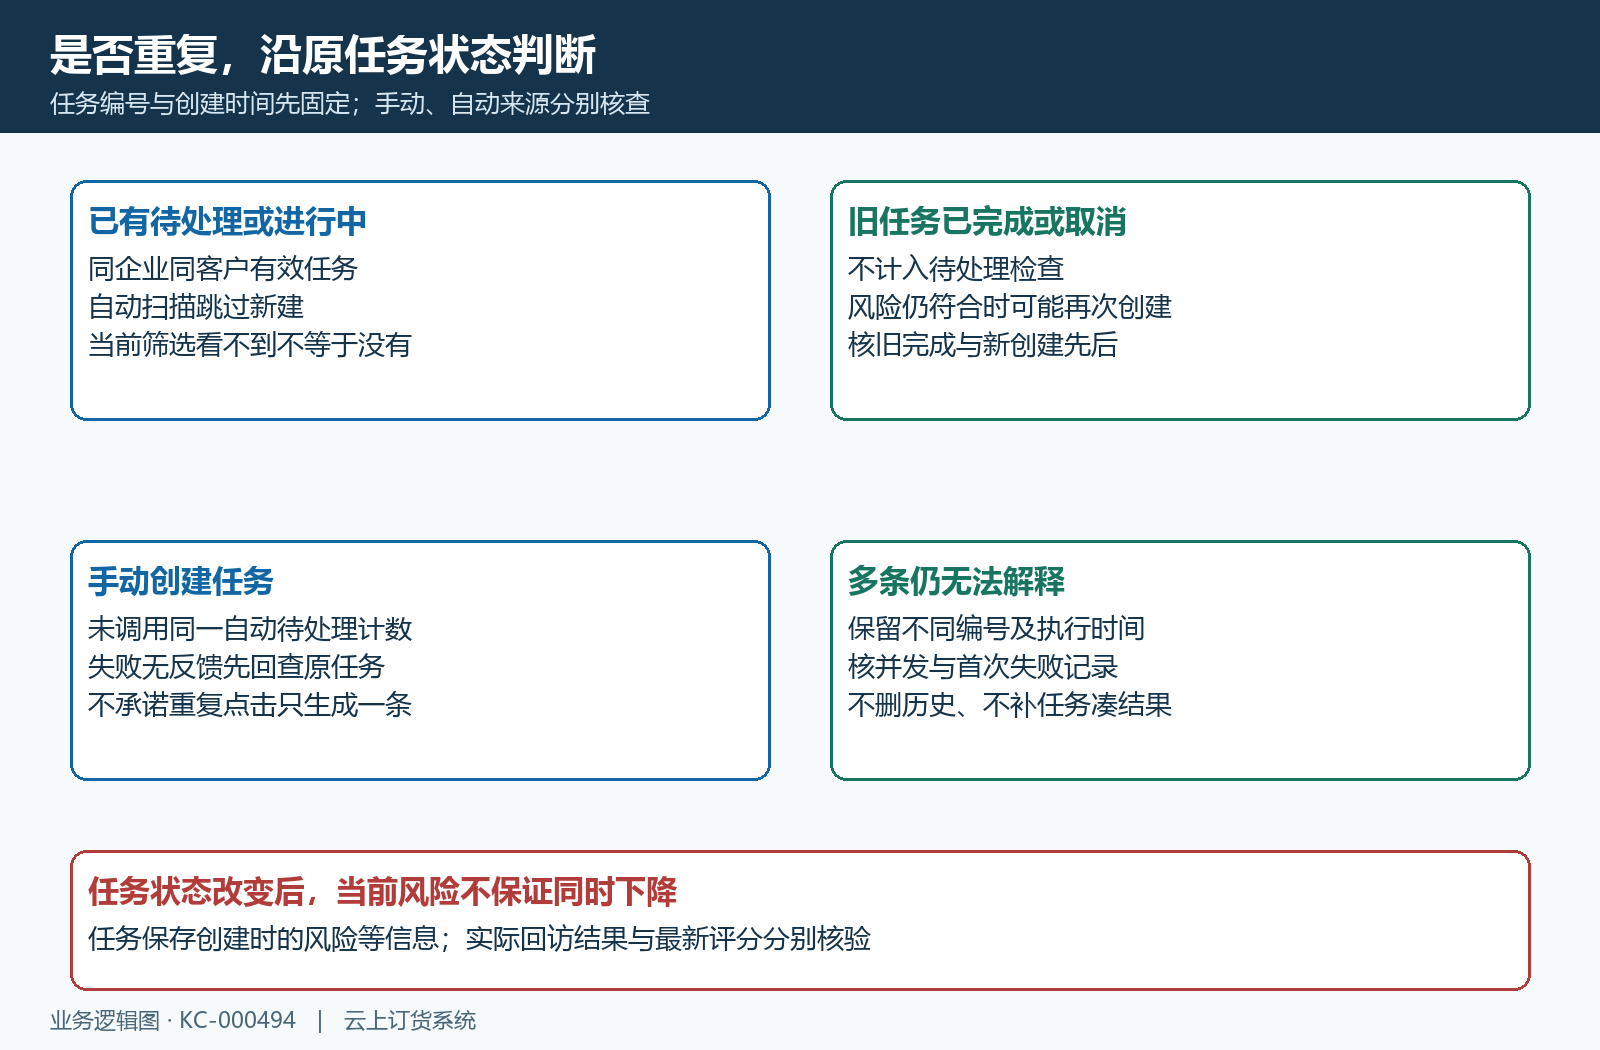Click line 不删历史、不补任务凑结果
The image size is (1600, 1050).
click(x=1010, y=705)
